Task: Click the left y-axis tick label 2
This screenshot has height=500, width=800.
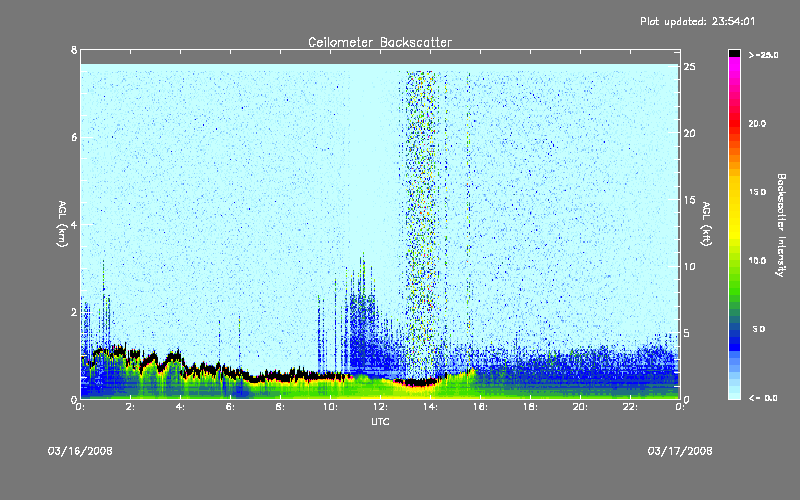Action: [74, 312]
